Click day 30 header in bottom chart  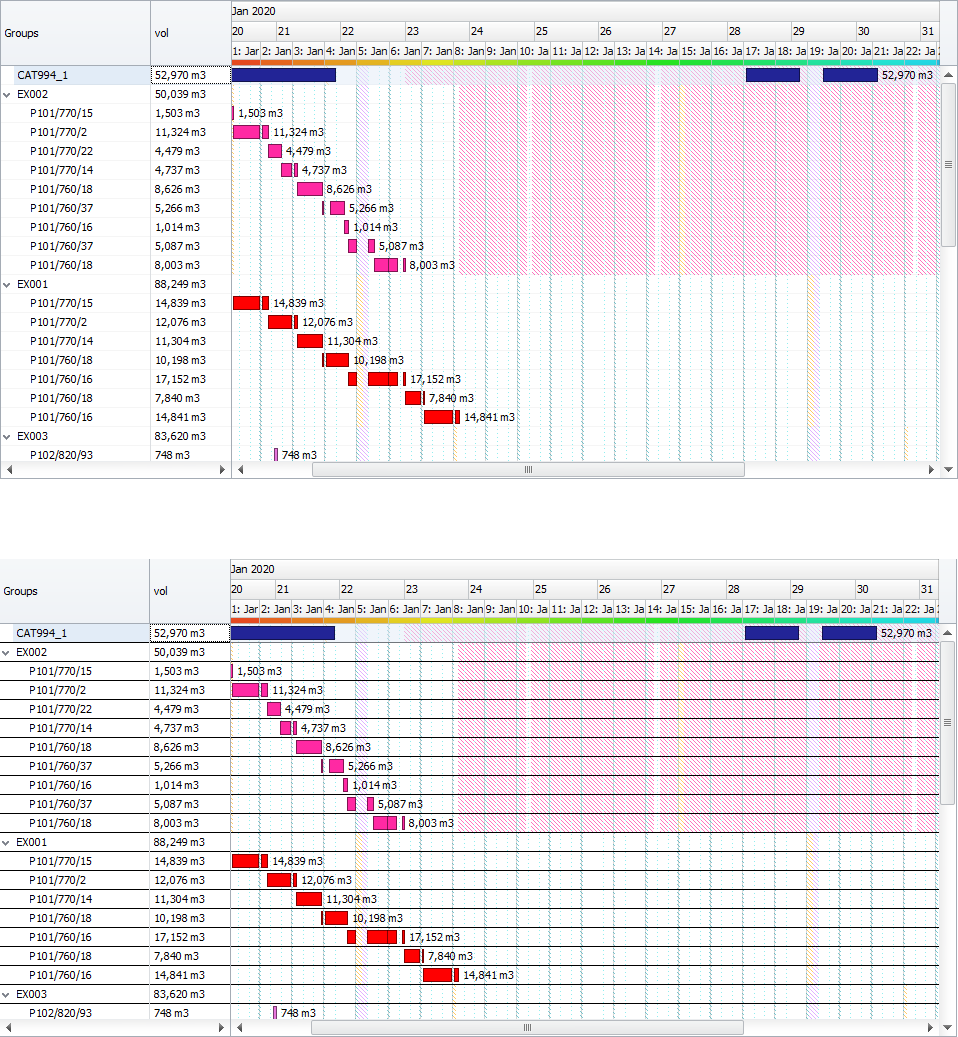point(887,589)
